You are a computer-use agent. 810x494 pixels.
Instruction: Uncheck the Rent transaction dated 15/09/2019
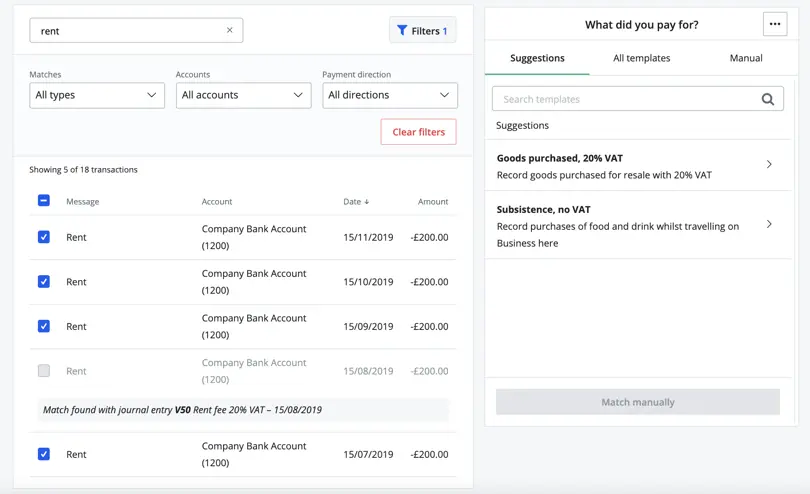pos(44,326)
